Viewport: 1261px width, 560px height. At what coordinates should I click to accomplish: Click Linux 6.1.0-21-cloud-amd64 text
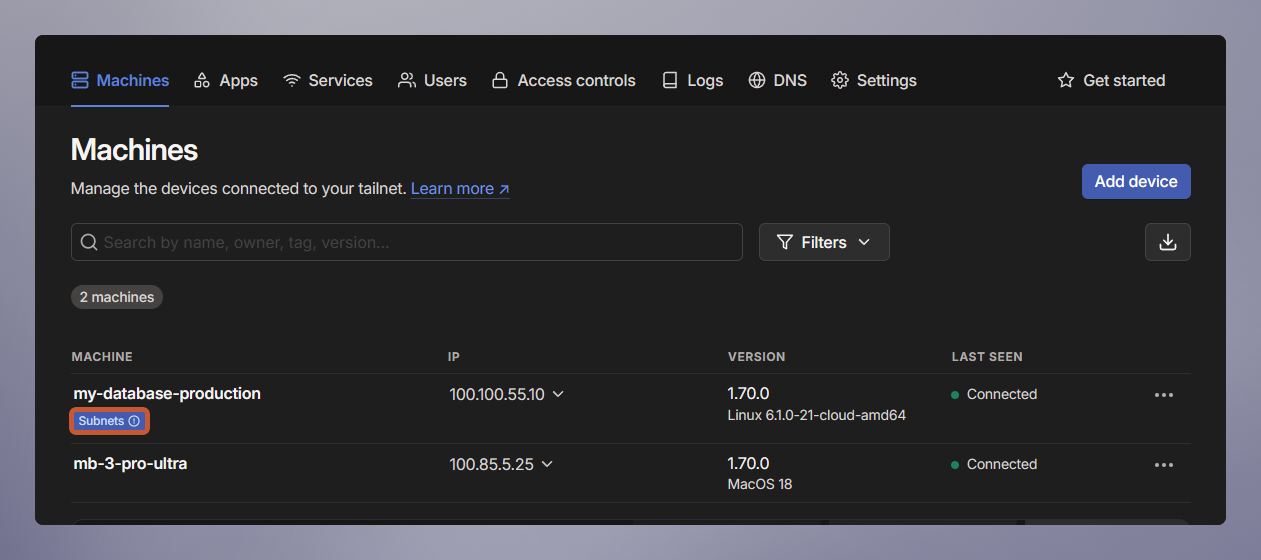coord(817,415)
